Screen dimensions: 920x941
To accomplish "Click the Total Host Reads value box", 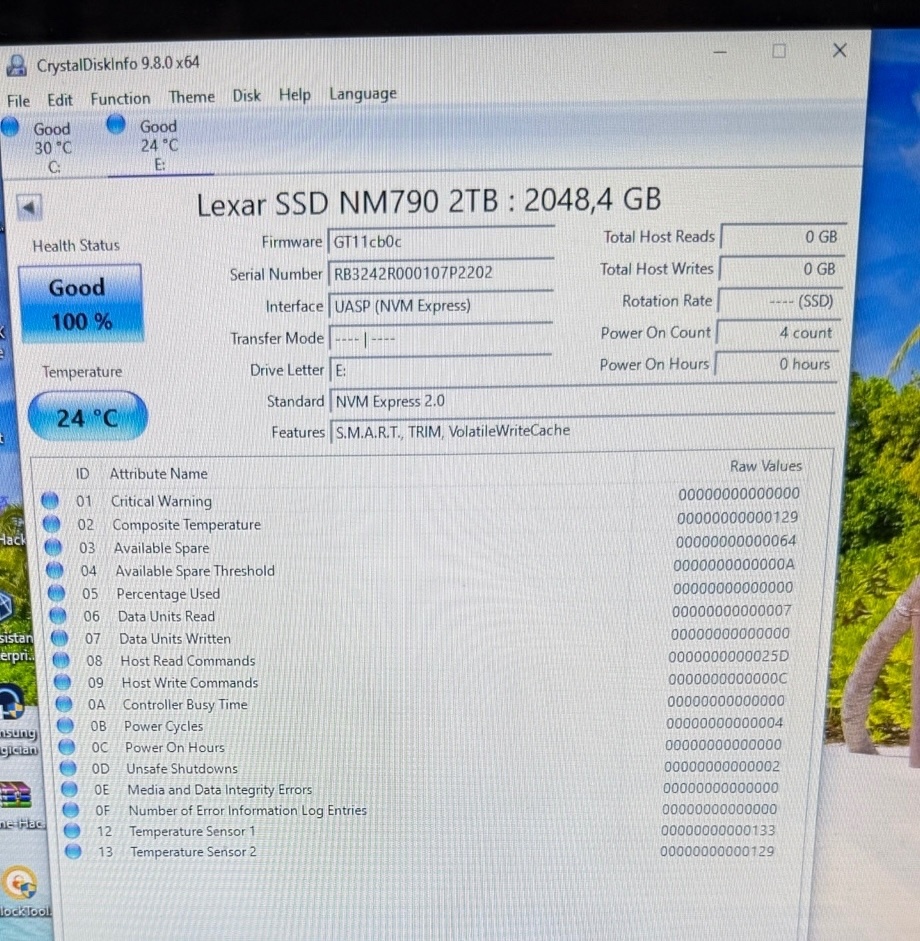I will tap(783, 236).
